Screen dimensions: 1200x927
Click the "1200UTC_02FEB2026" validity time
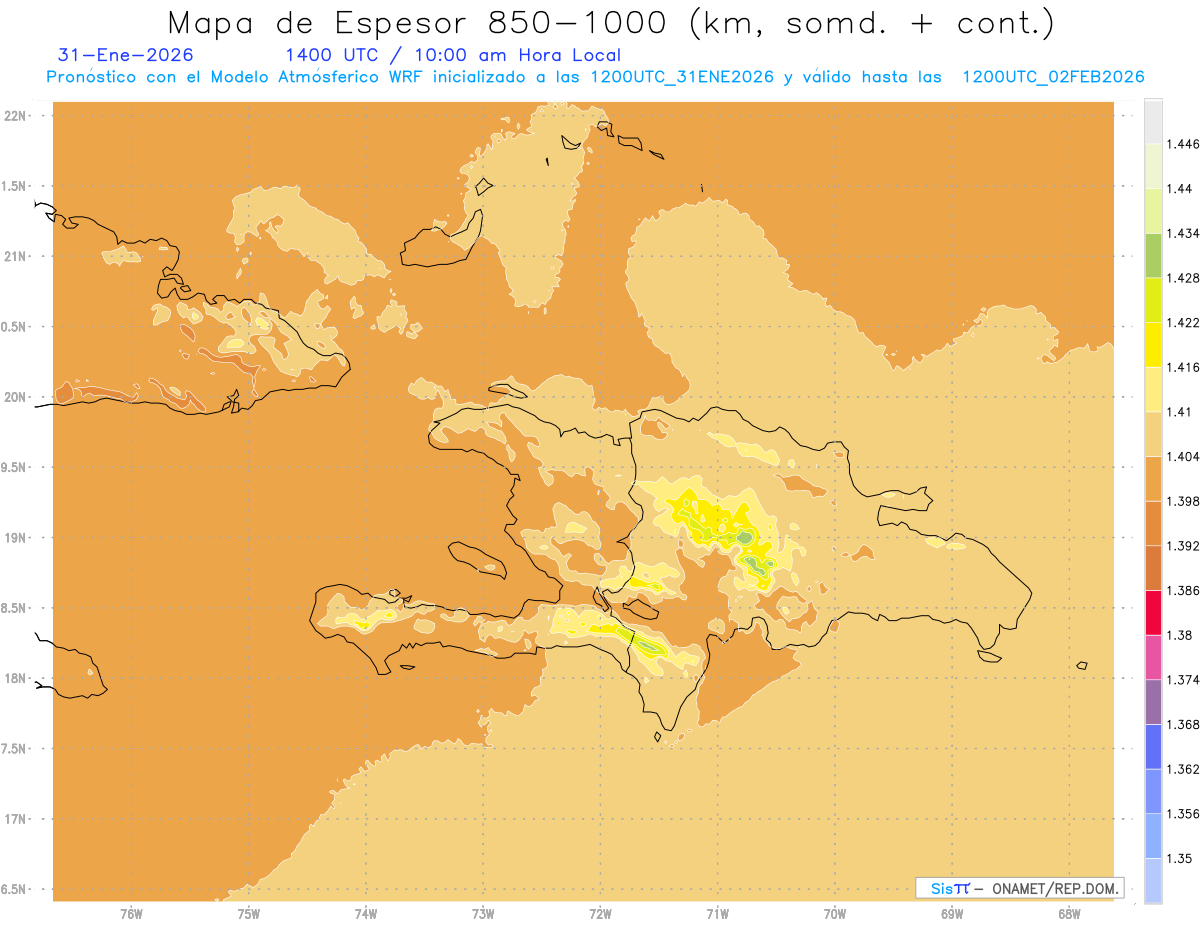pos(1053,77)
